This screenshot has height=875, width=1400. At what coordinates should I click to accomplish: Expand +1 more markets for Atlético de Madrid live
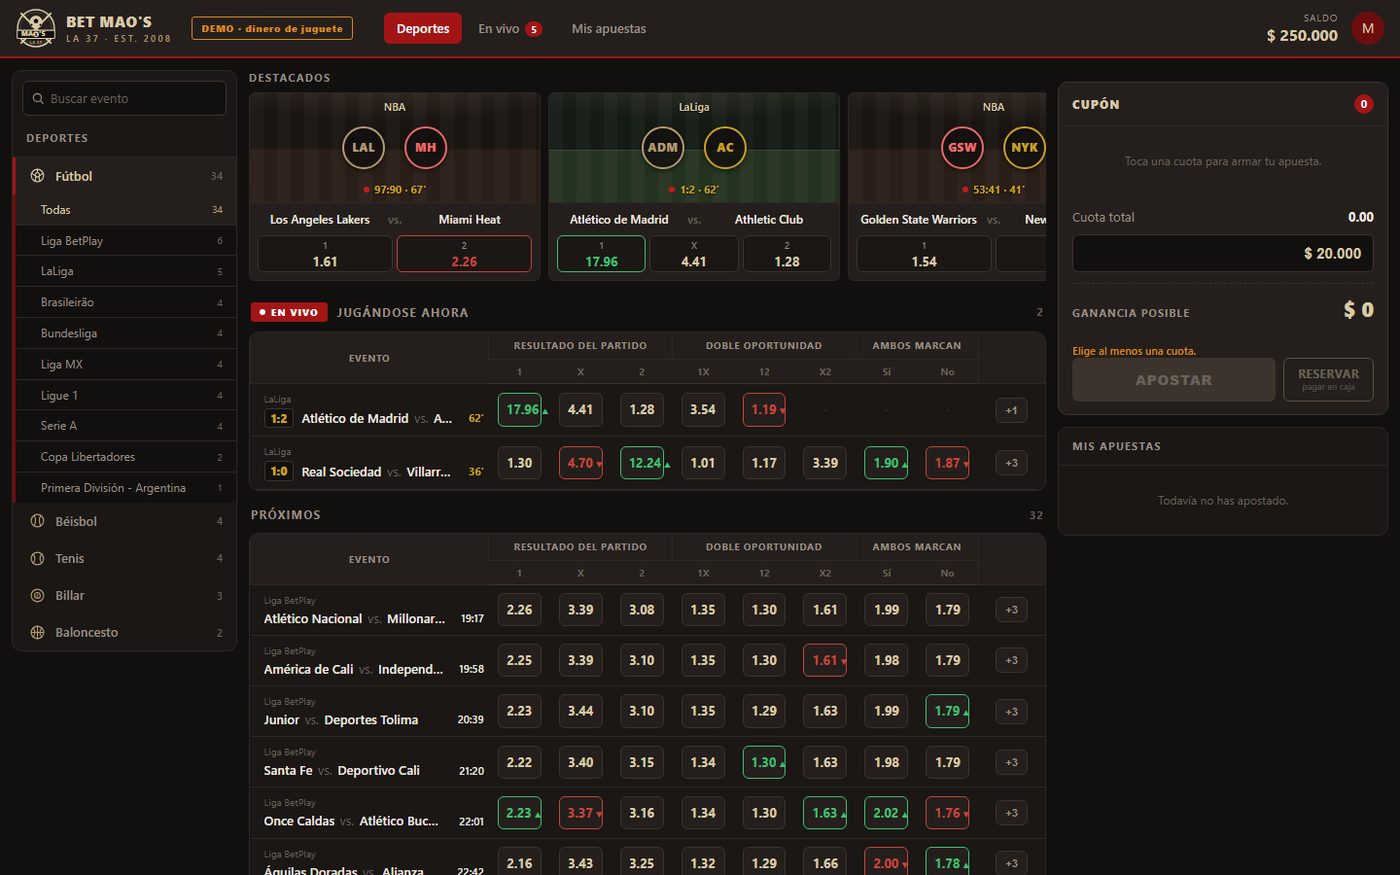[x=1011, y=410]
